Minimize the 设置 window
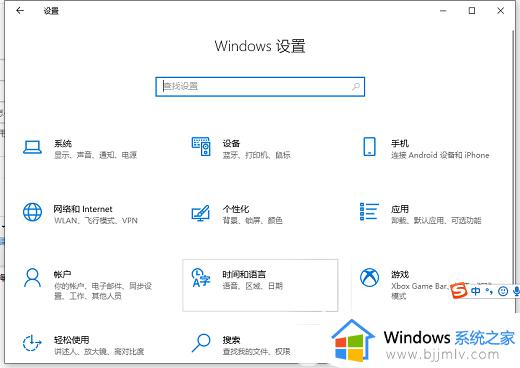The height and width of the screenshot is (368, 520). click(443, 11)
